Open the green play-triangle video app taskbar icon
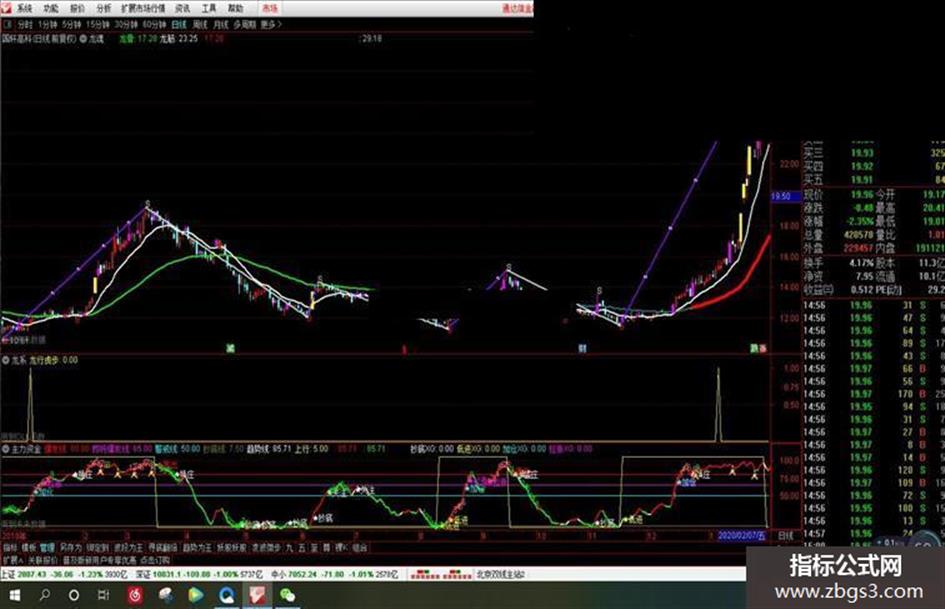The width and height of the screenshot is (945, 609). [x=196, y=595]
